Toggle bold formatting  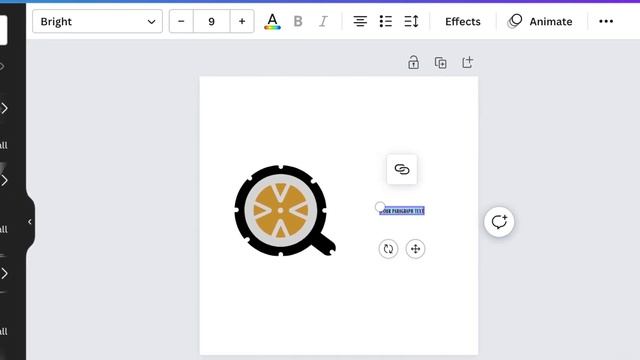[298, 21]
